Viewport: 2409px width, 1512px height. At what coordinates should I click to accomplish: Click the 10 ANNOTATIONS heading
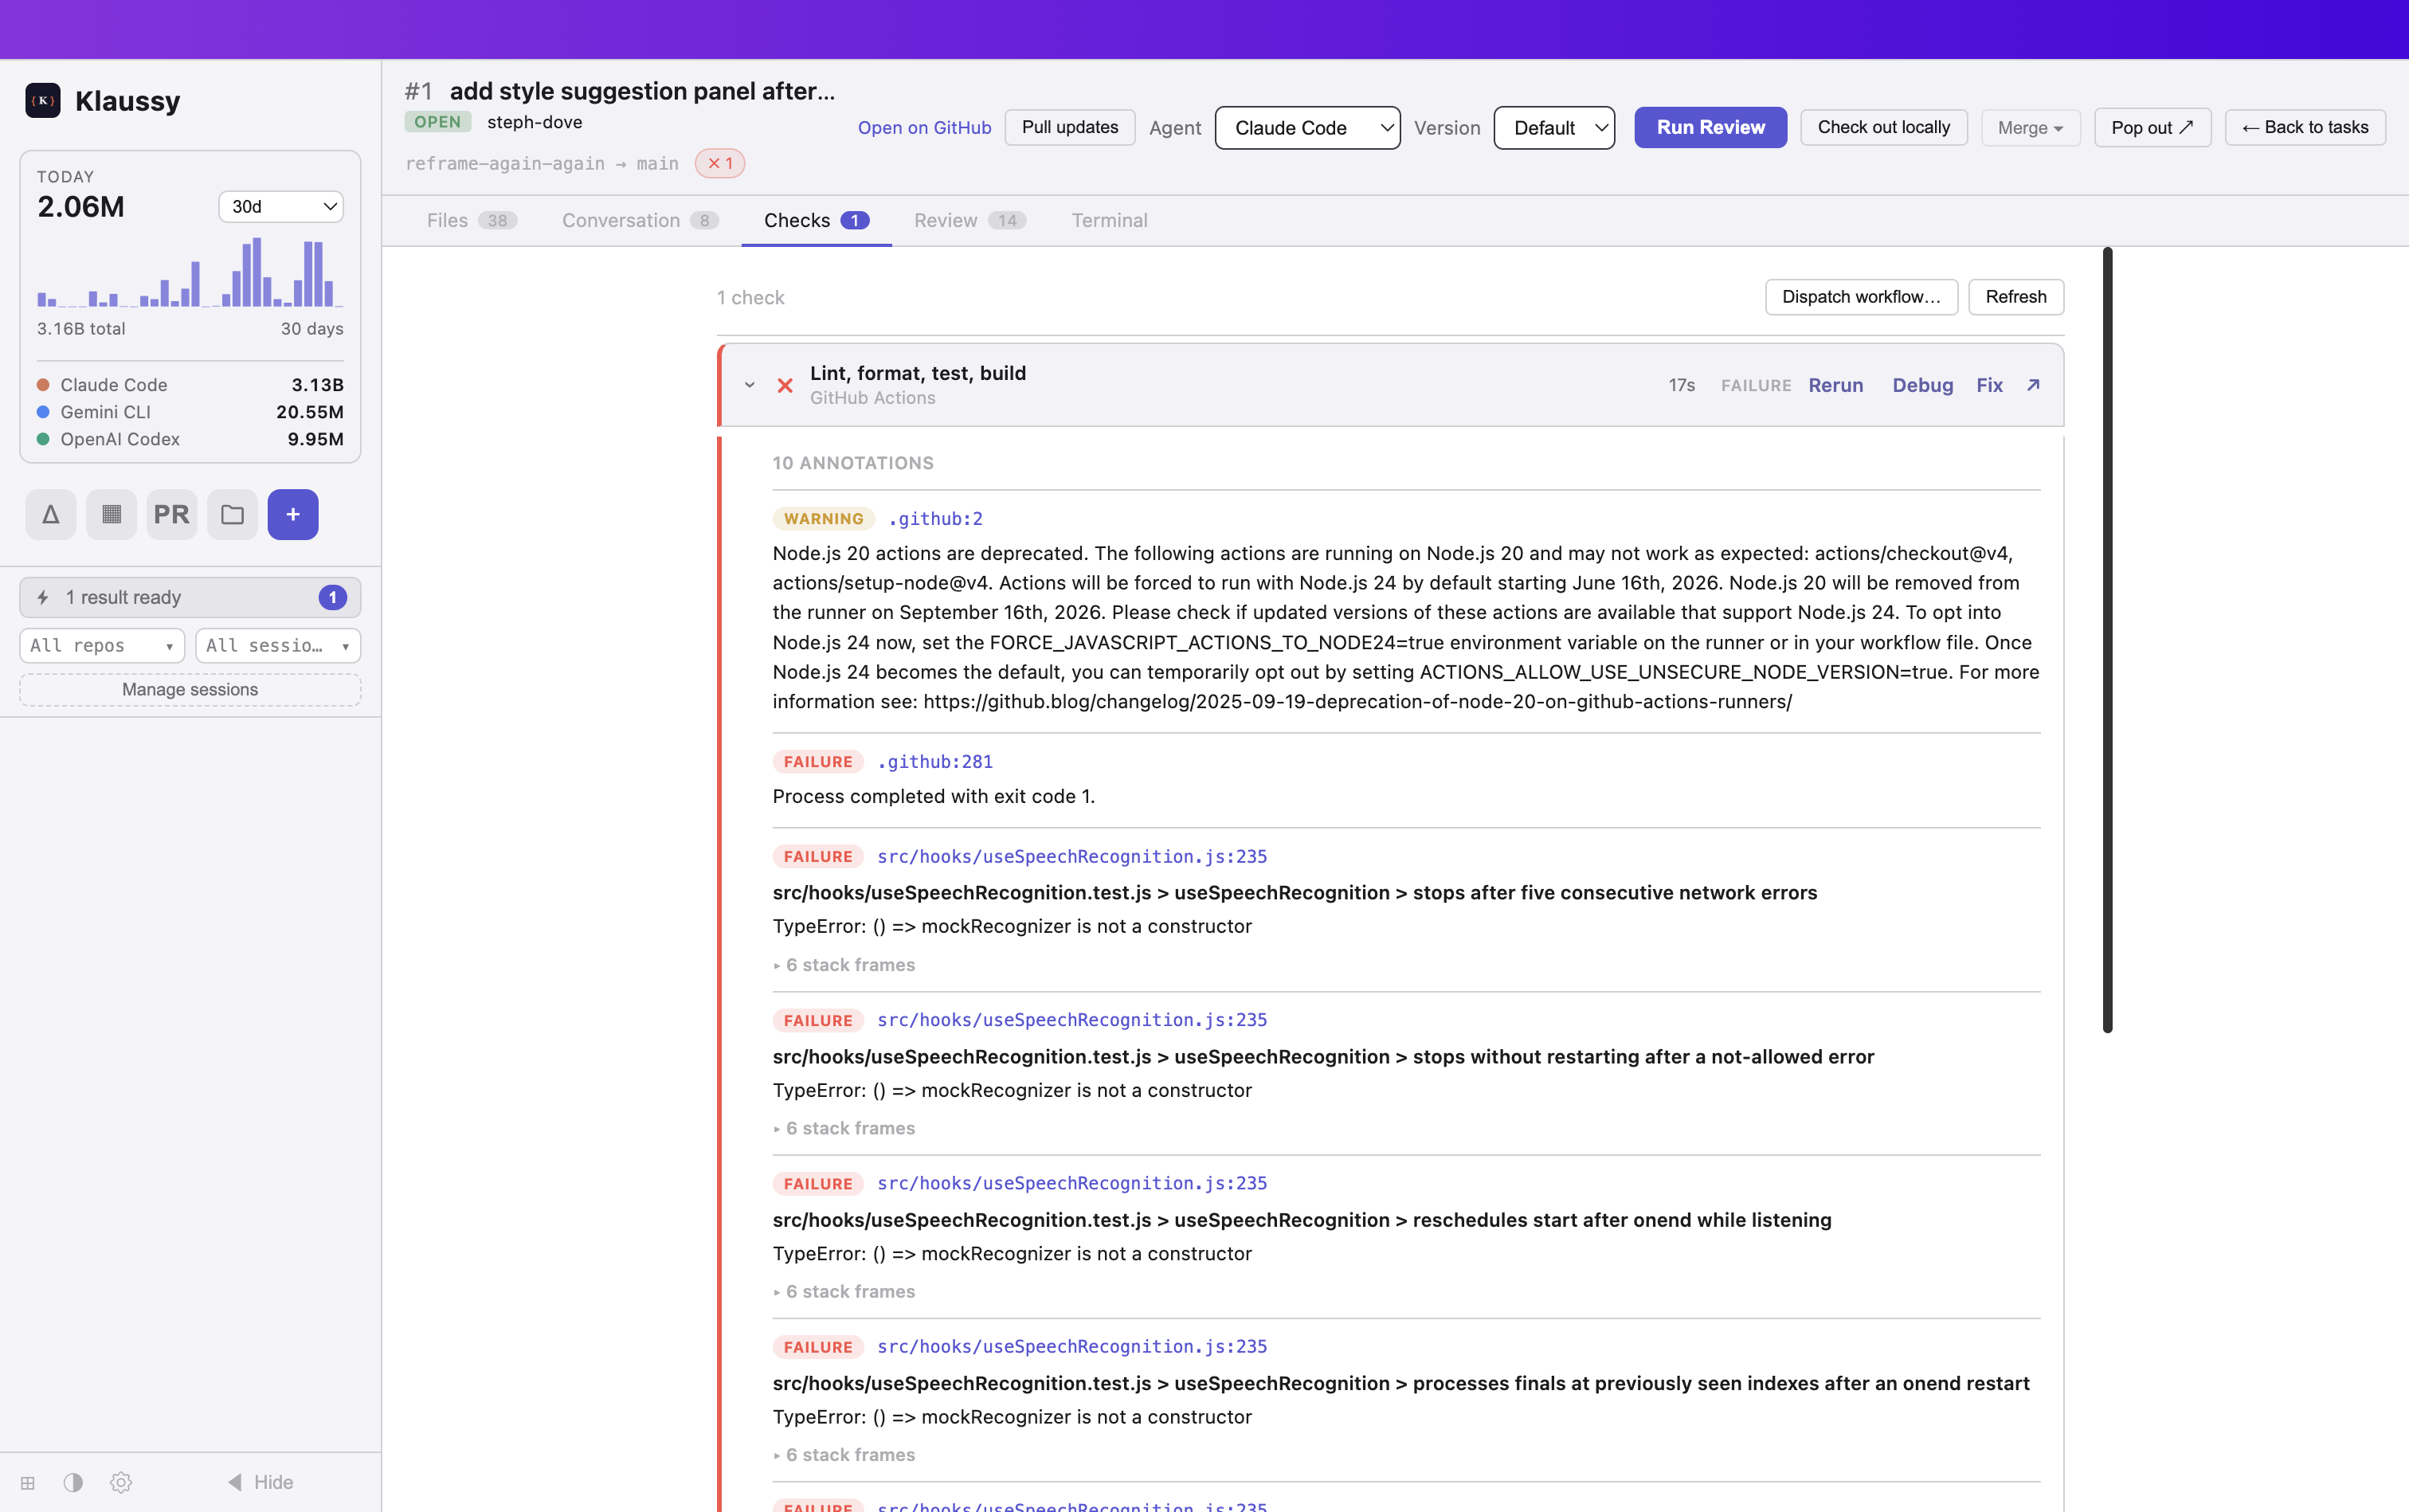[853, 463]
